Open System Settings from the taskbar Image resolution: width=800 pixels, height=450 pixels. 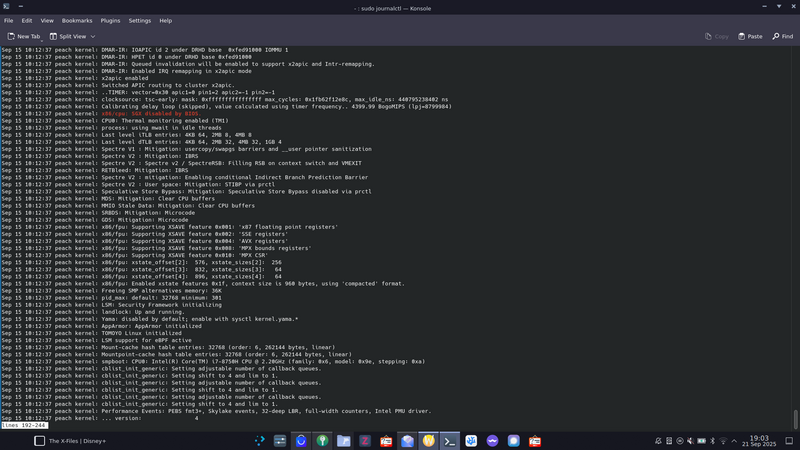(x=280, y=441)
